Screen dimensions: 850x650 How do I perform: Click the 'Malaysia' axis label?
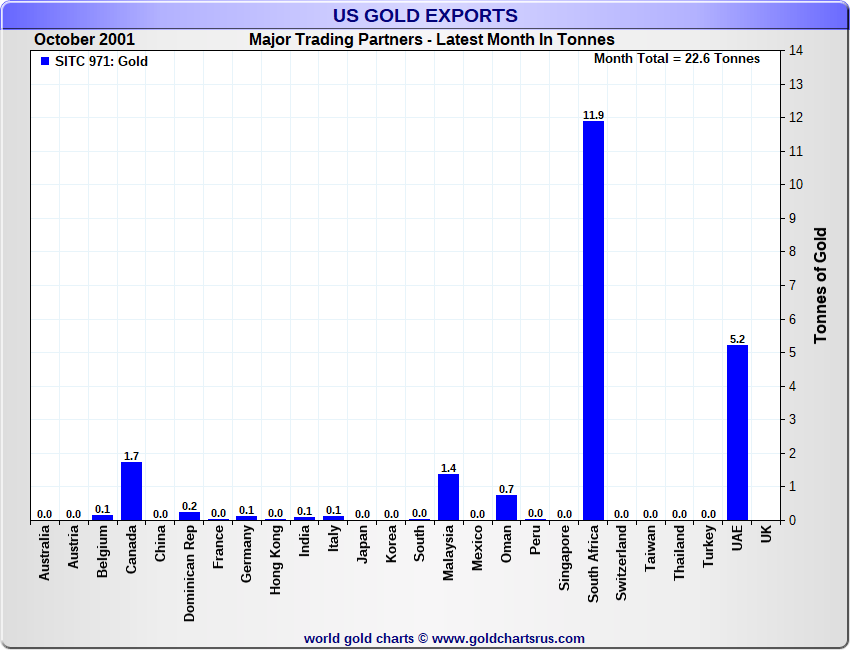click(x=448, y=553)
